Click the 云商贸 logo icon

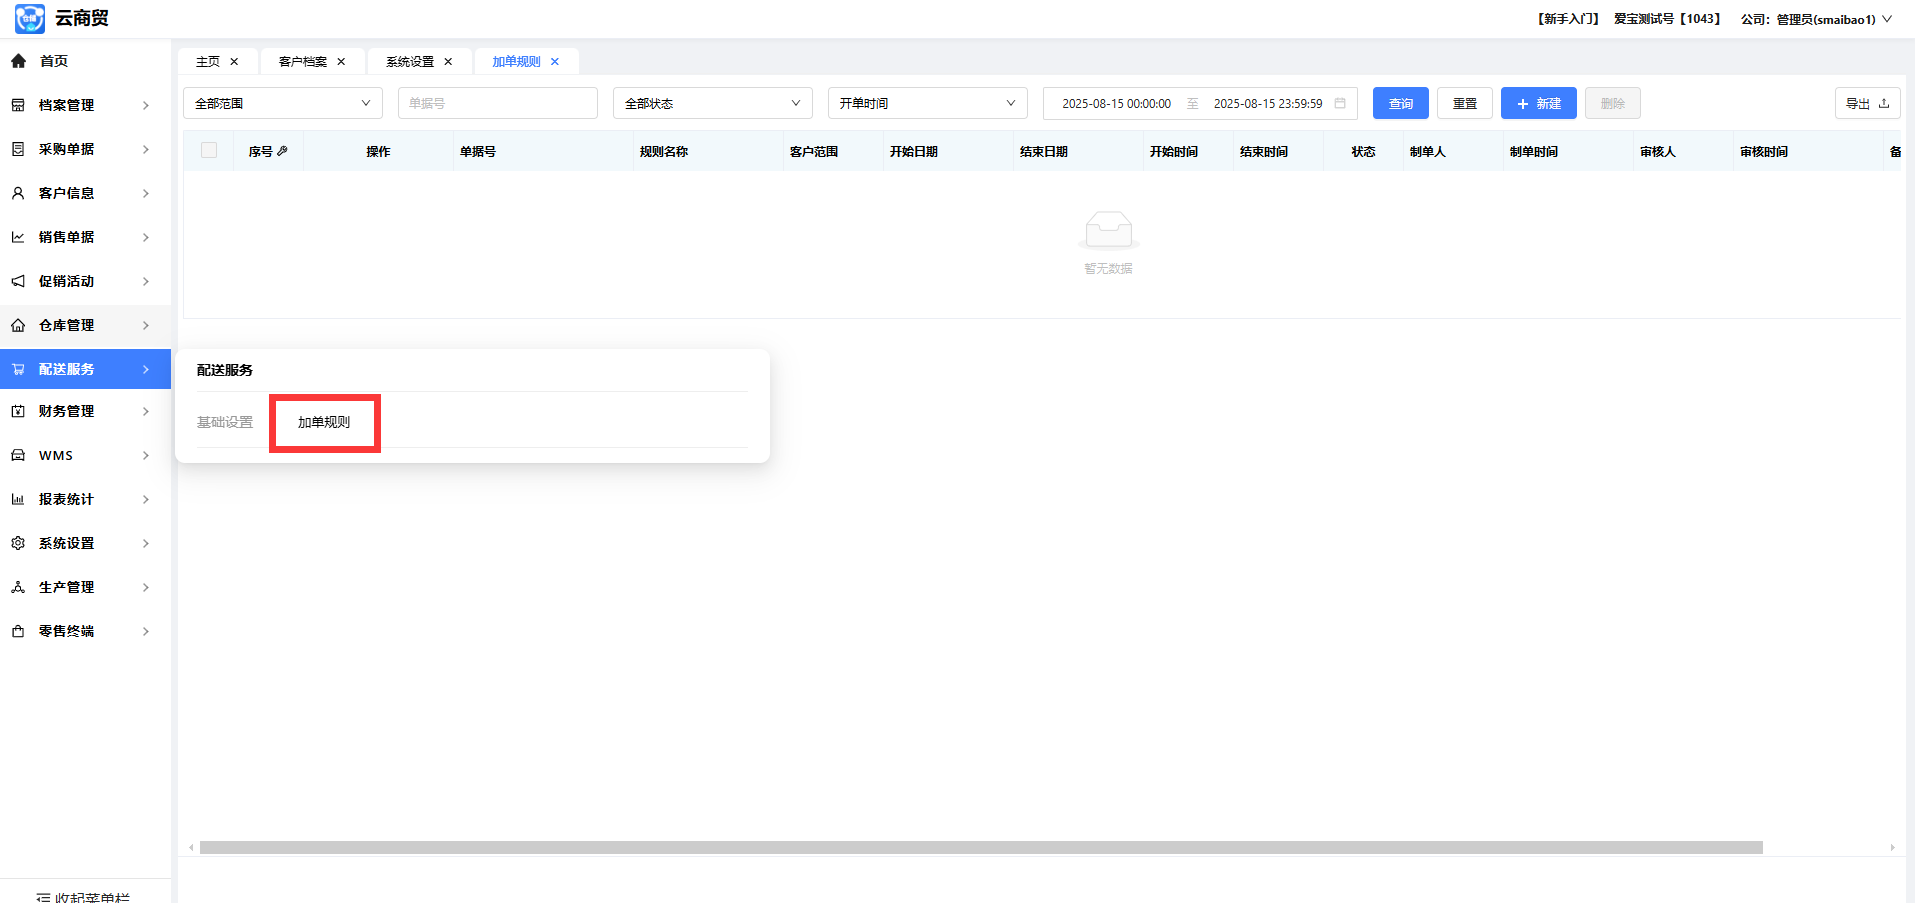30,18
